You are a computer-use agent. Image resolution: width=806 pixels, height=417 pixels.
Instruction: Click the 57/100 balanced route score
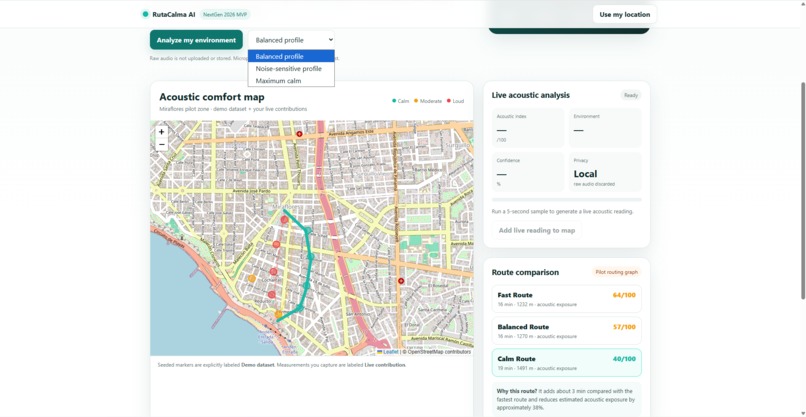[624, 327]
